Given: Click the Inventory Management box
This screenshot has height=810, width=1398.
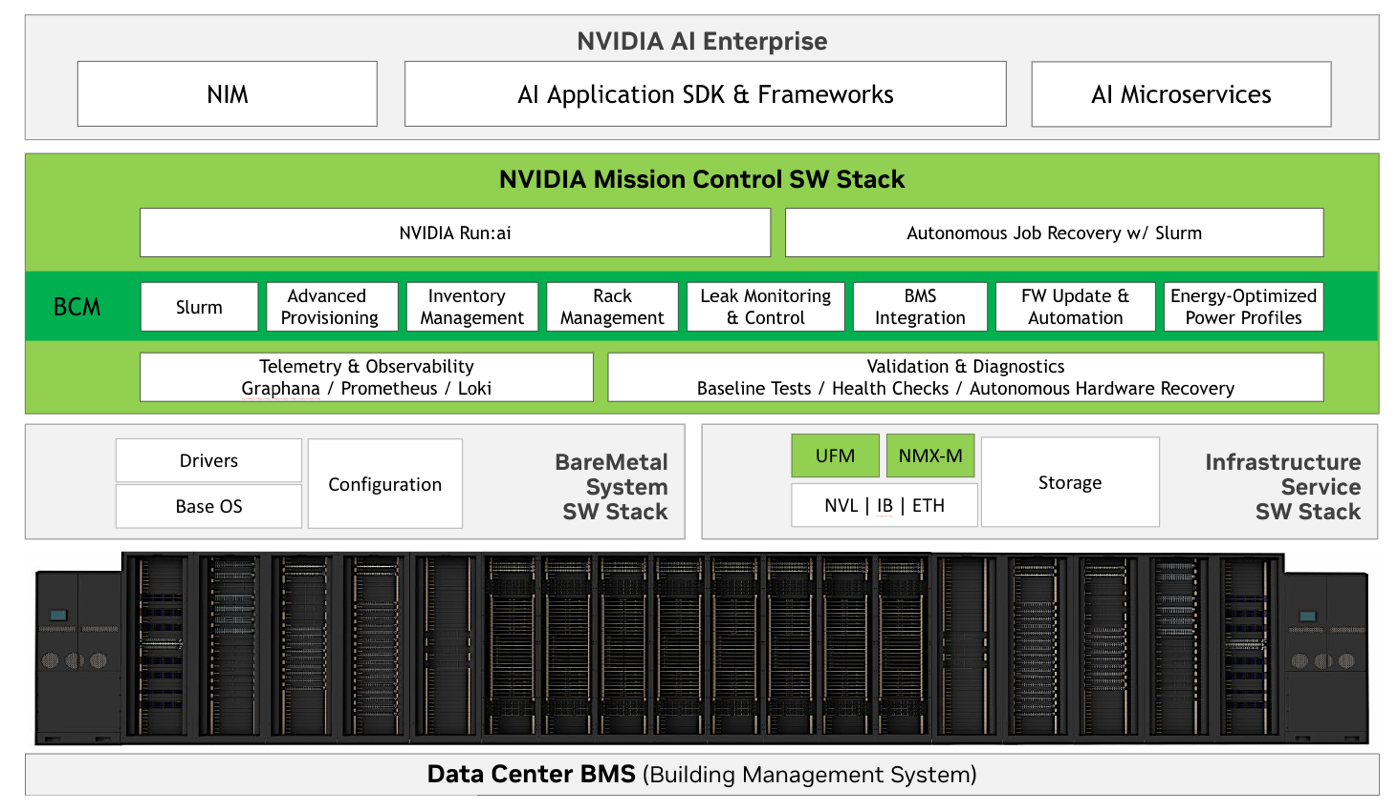Looking at the screenshot, I should 472,307.
